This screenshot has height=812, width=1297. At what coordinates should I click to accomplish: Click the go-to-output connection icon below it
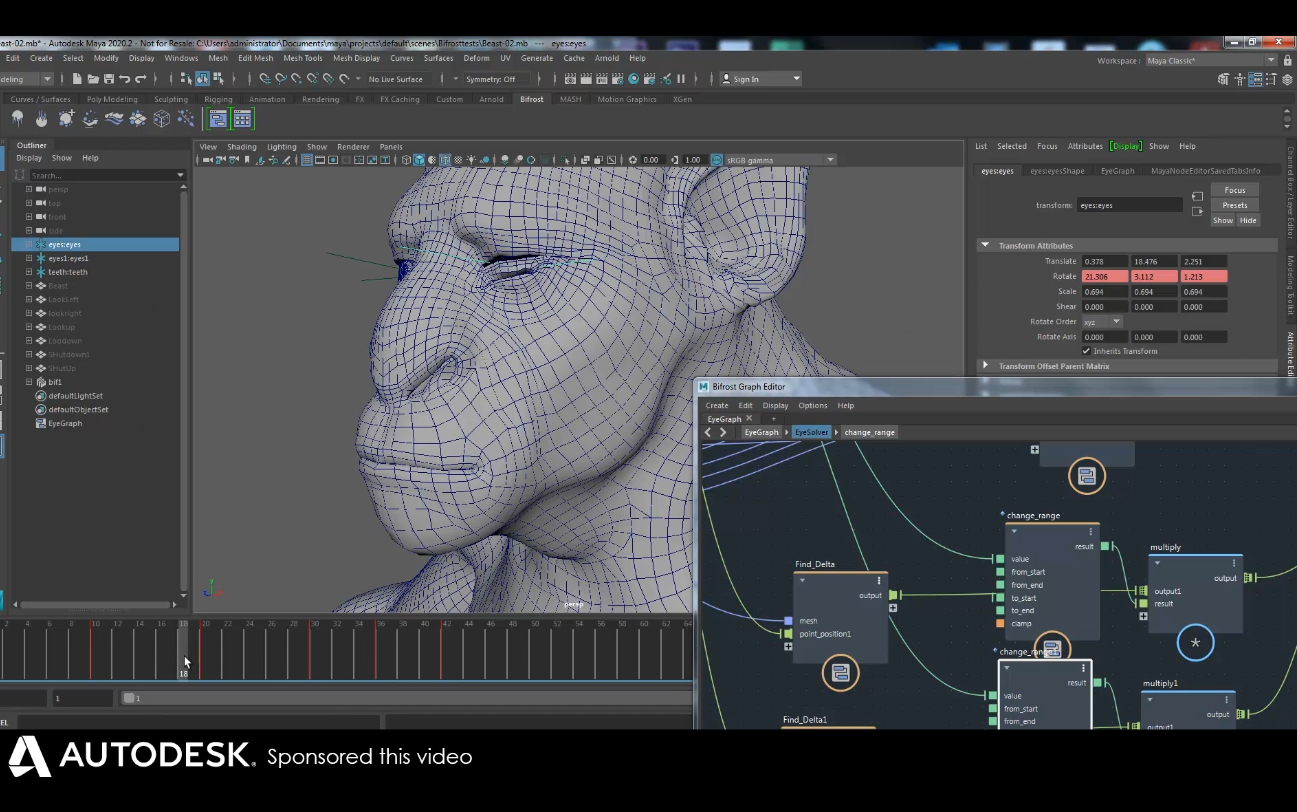click(1197, 211)
